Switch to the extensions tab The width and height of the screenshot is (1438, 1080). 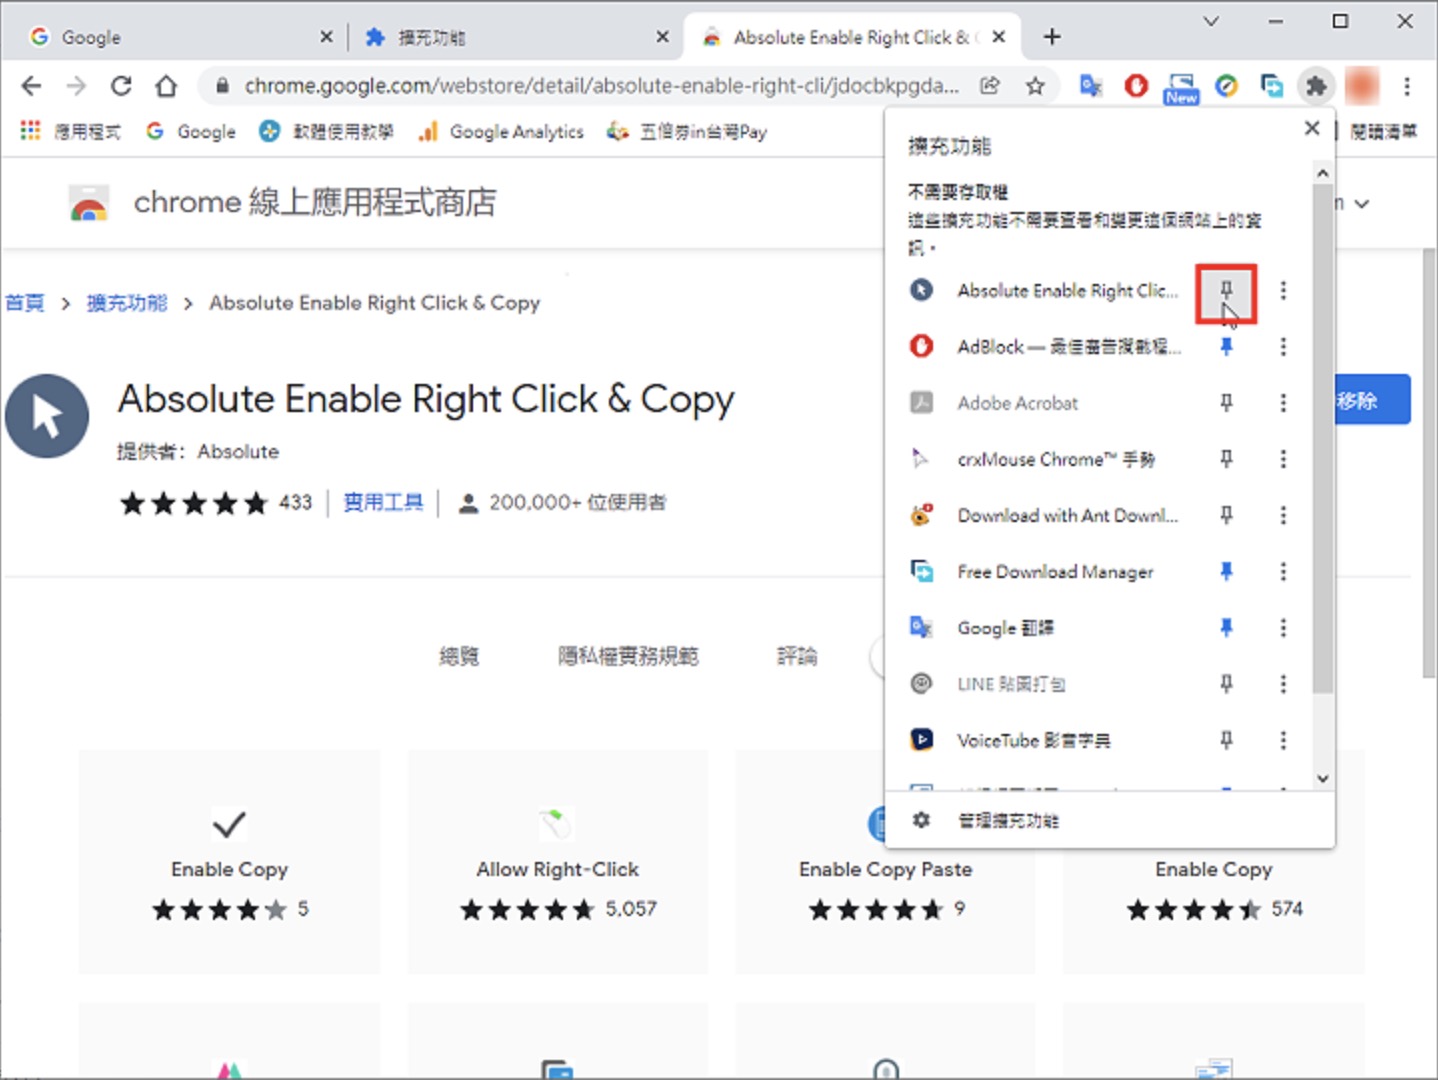click(514, 37)
